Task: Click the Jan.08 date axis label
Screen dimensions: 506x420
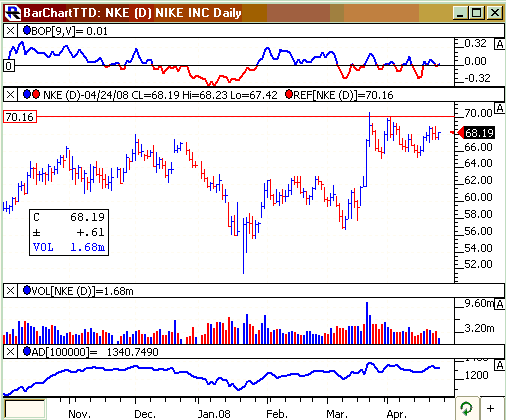Action: click(214, 414)
